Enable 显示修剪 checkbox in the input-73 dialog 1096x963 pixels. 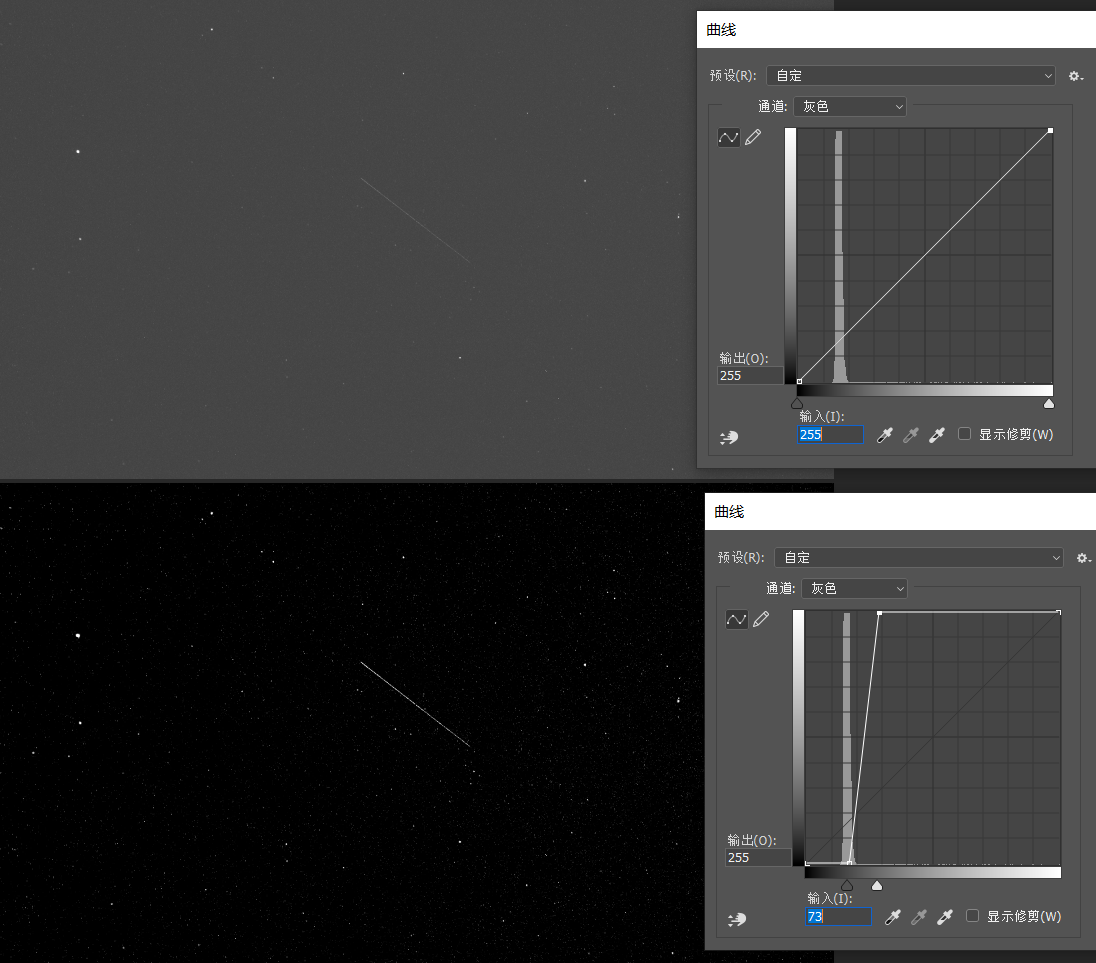point(972,916)
